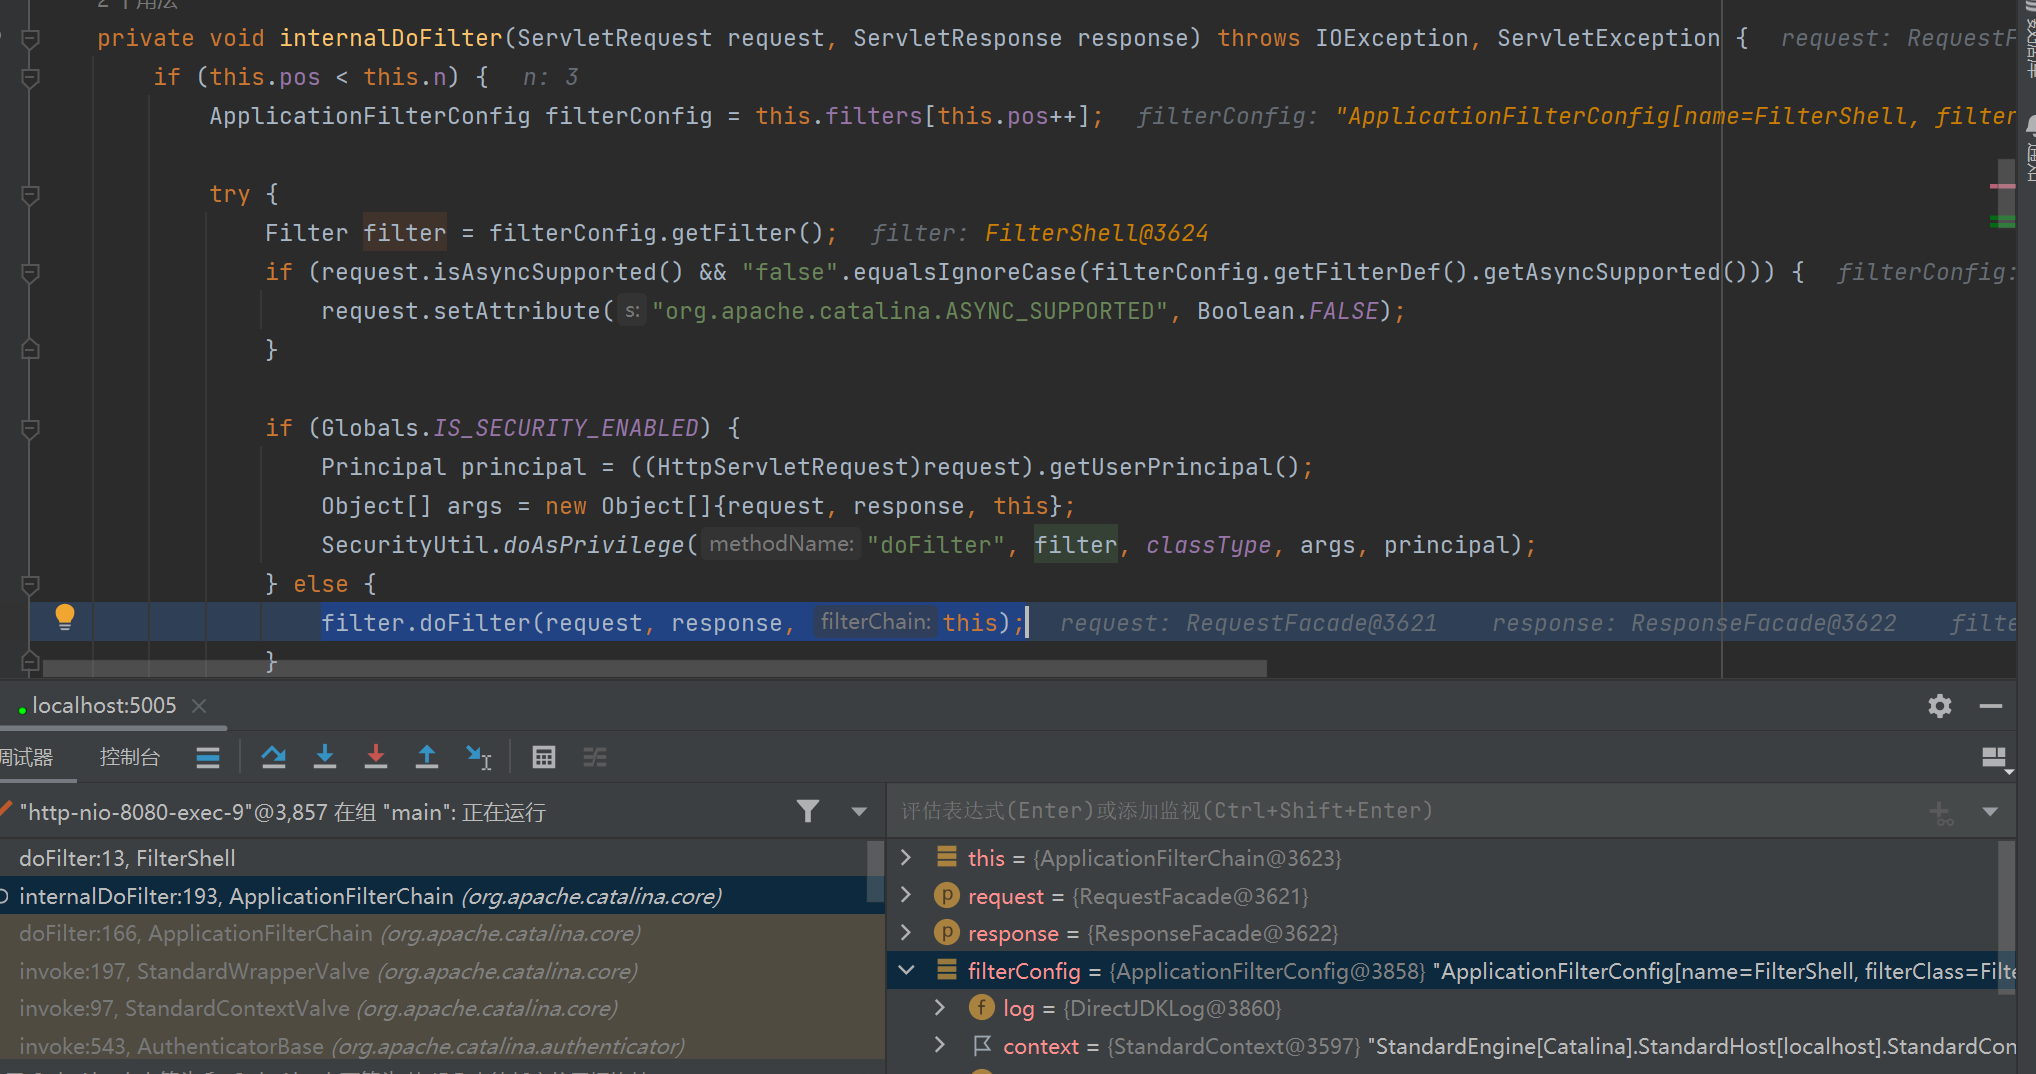Click the frames filter funnel icon
Image resolution: width=2036 pixels, height=1074 pixels.
(x=808, y=811)
